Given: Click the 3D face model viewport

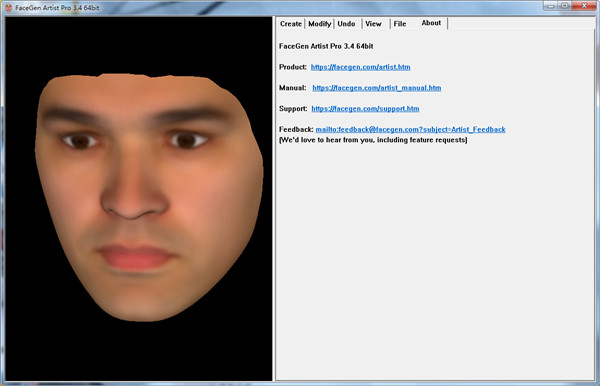Looking at the screenshot, I should click(139, 199).
